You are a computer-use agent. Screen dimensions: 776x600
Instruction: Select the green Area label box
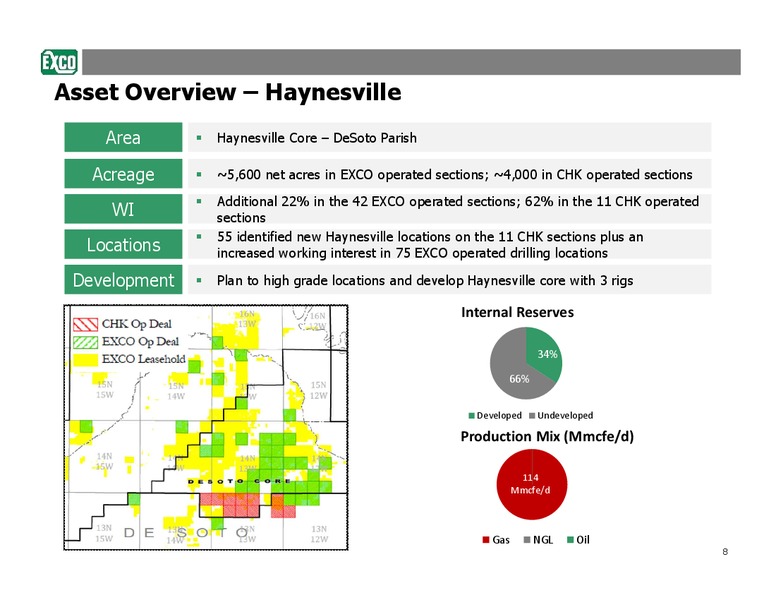(123, 137)
